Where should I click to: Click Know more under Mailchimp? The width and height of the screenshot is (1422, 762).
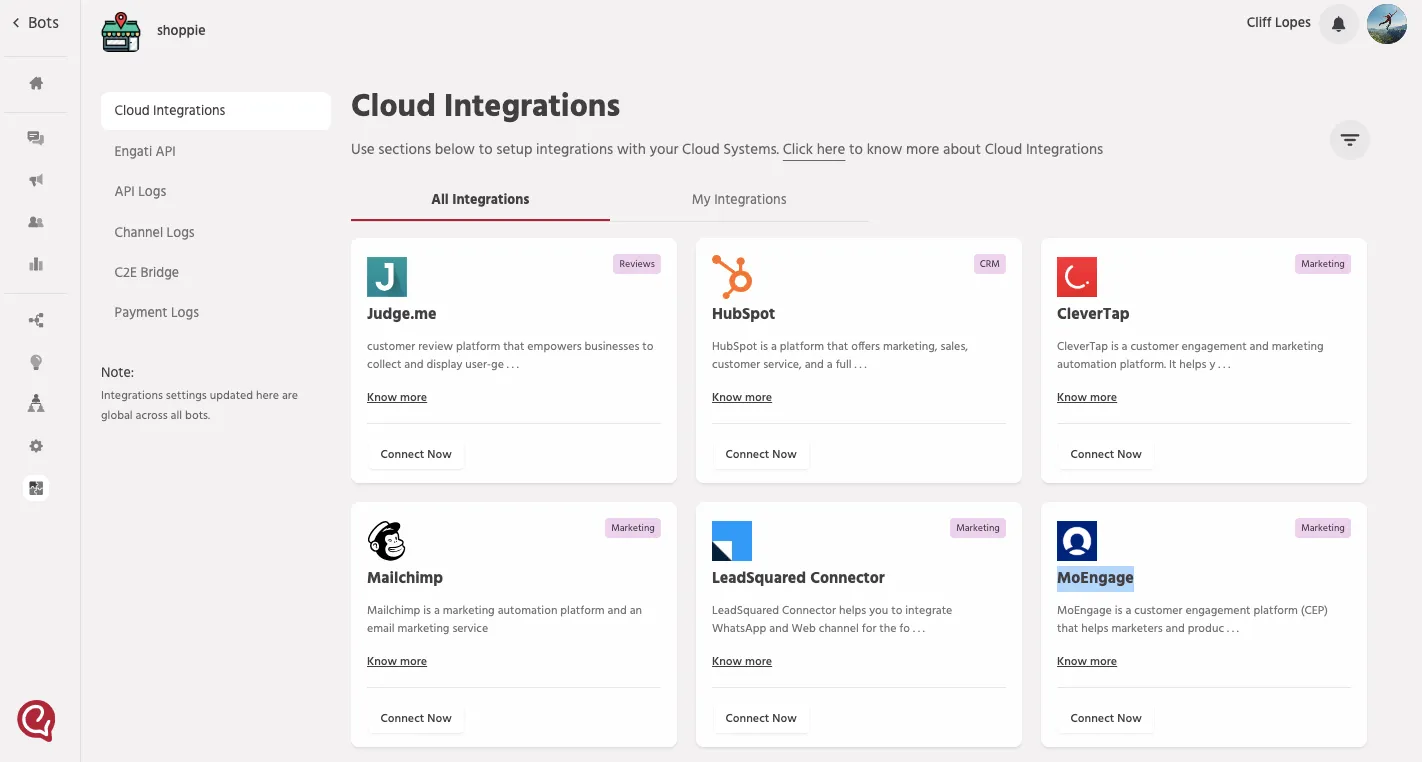397,661
